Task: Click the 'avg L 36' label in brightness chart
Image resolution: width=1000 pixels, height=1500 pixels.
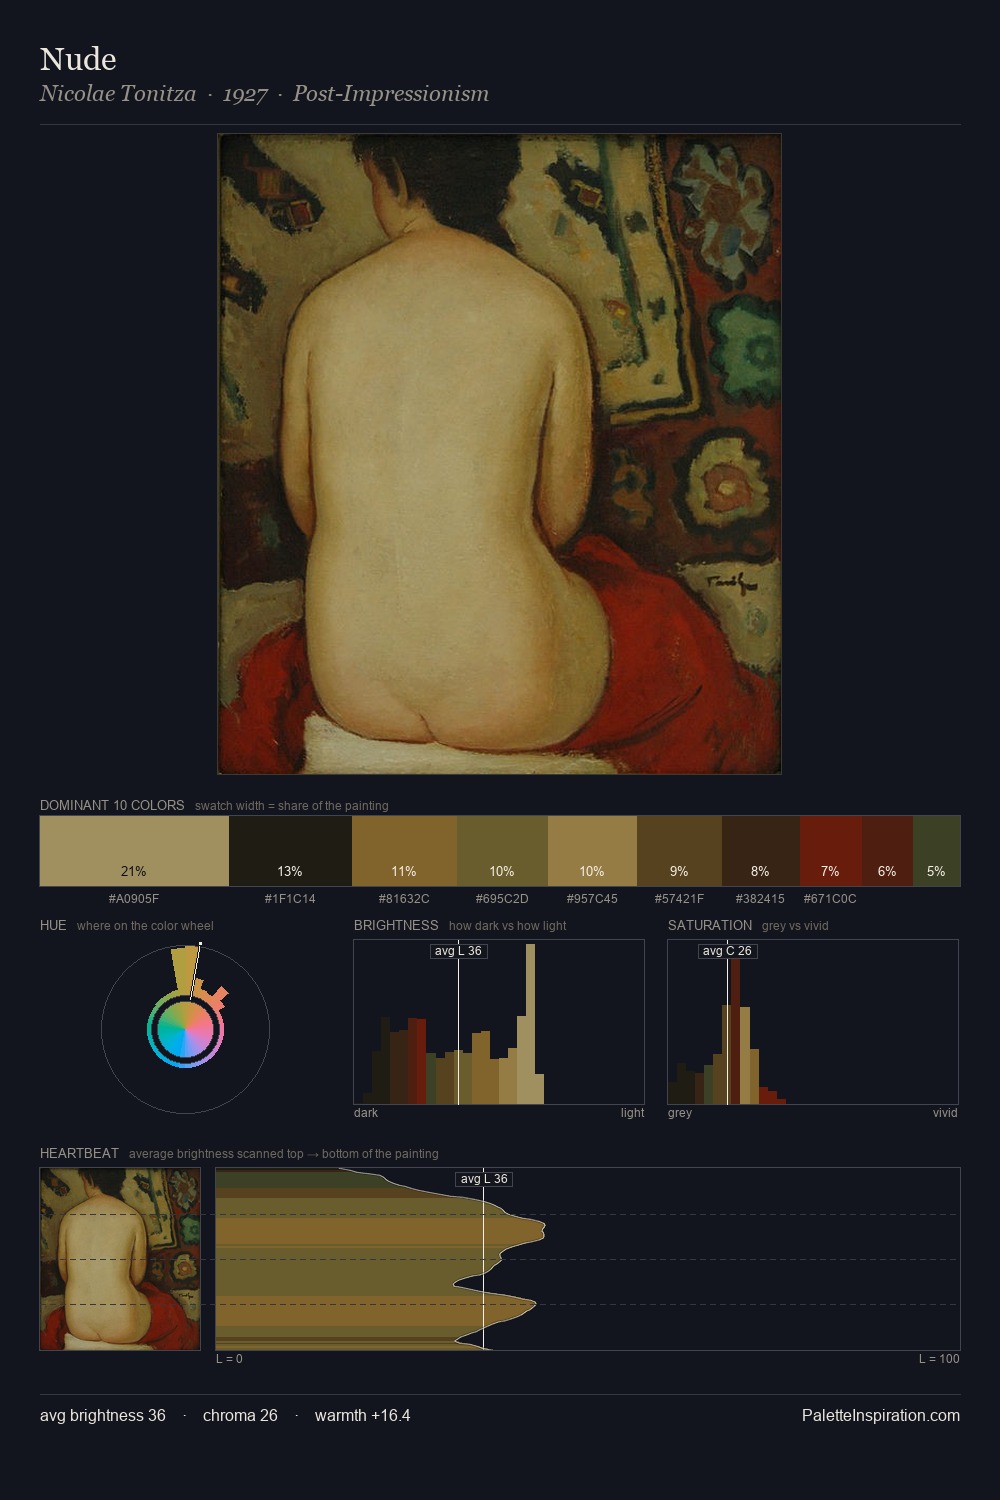Action: point(458,951)
